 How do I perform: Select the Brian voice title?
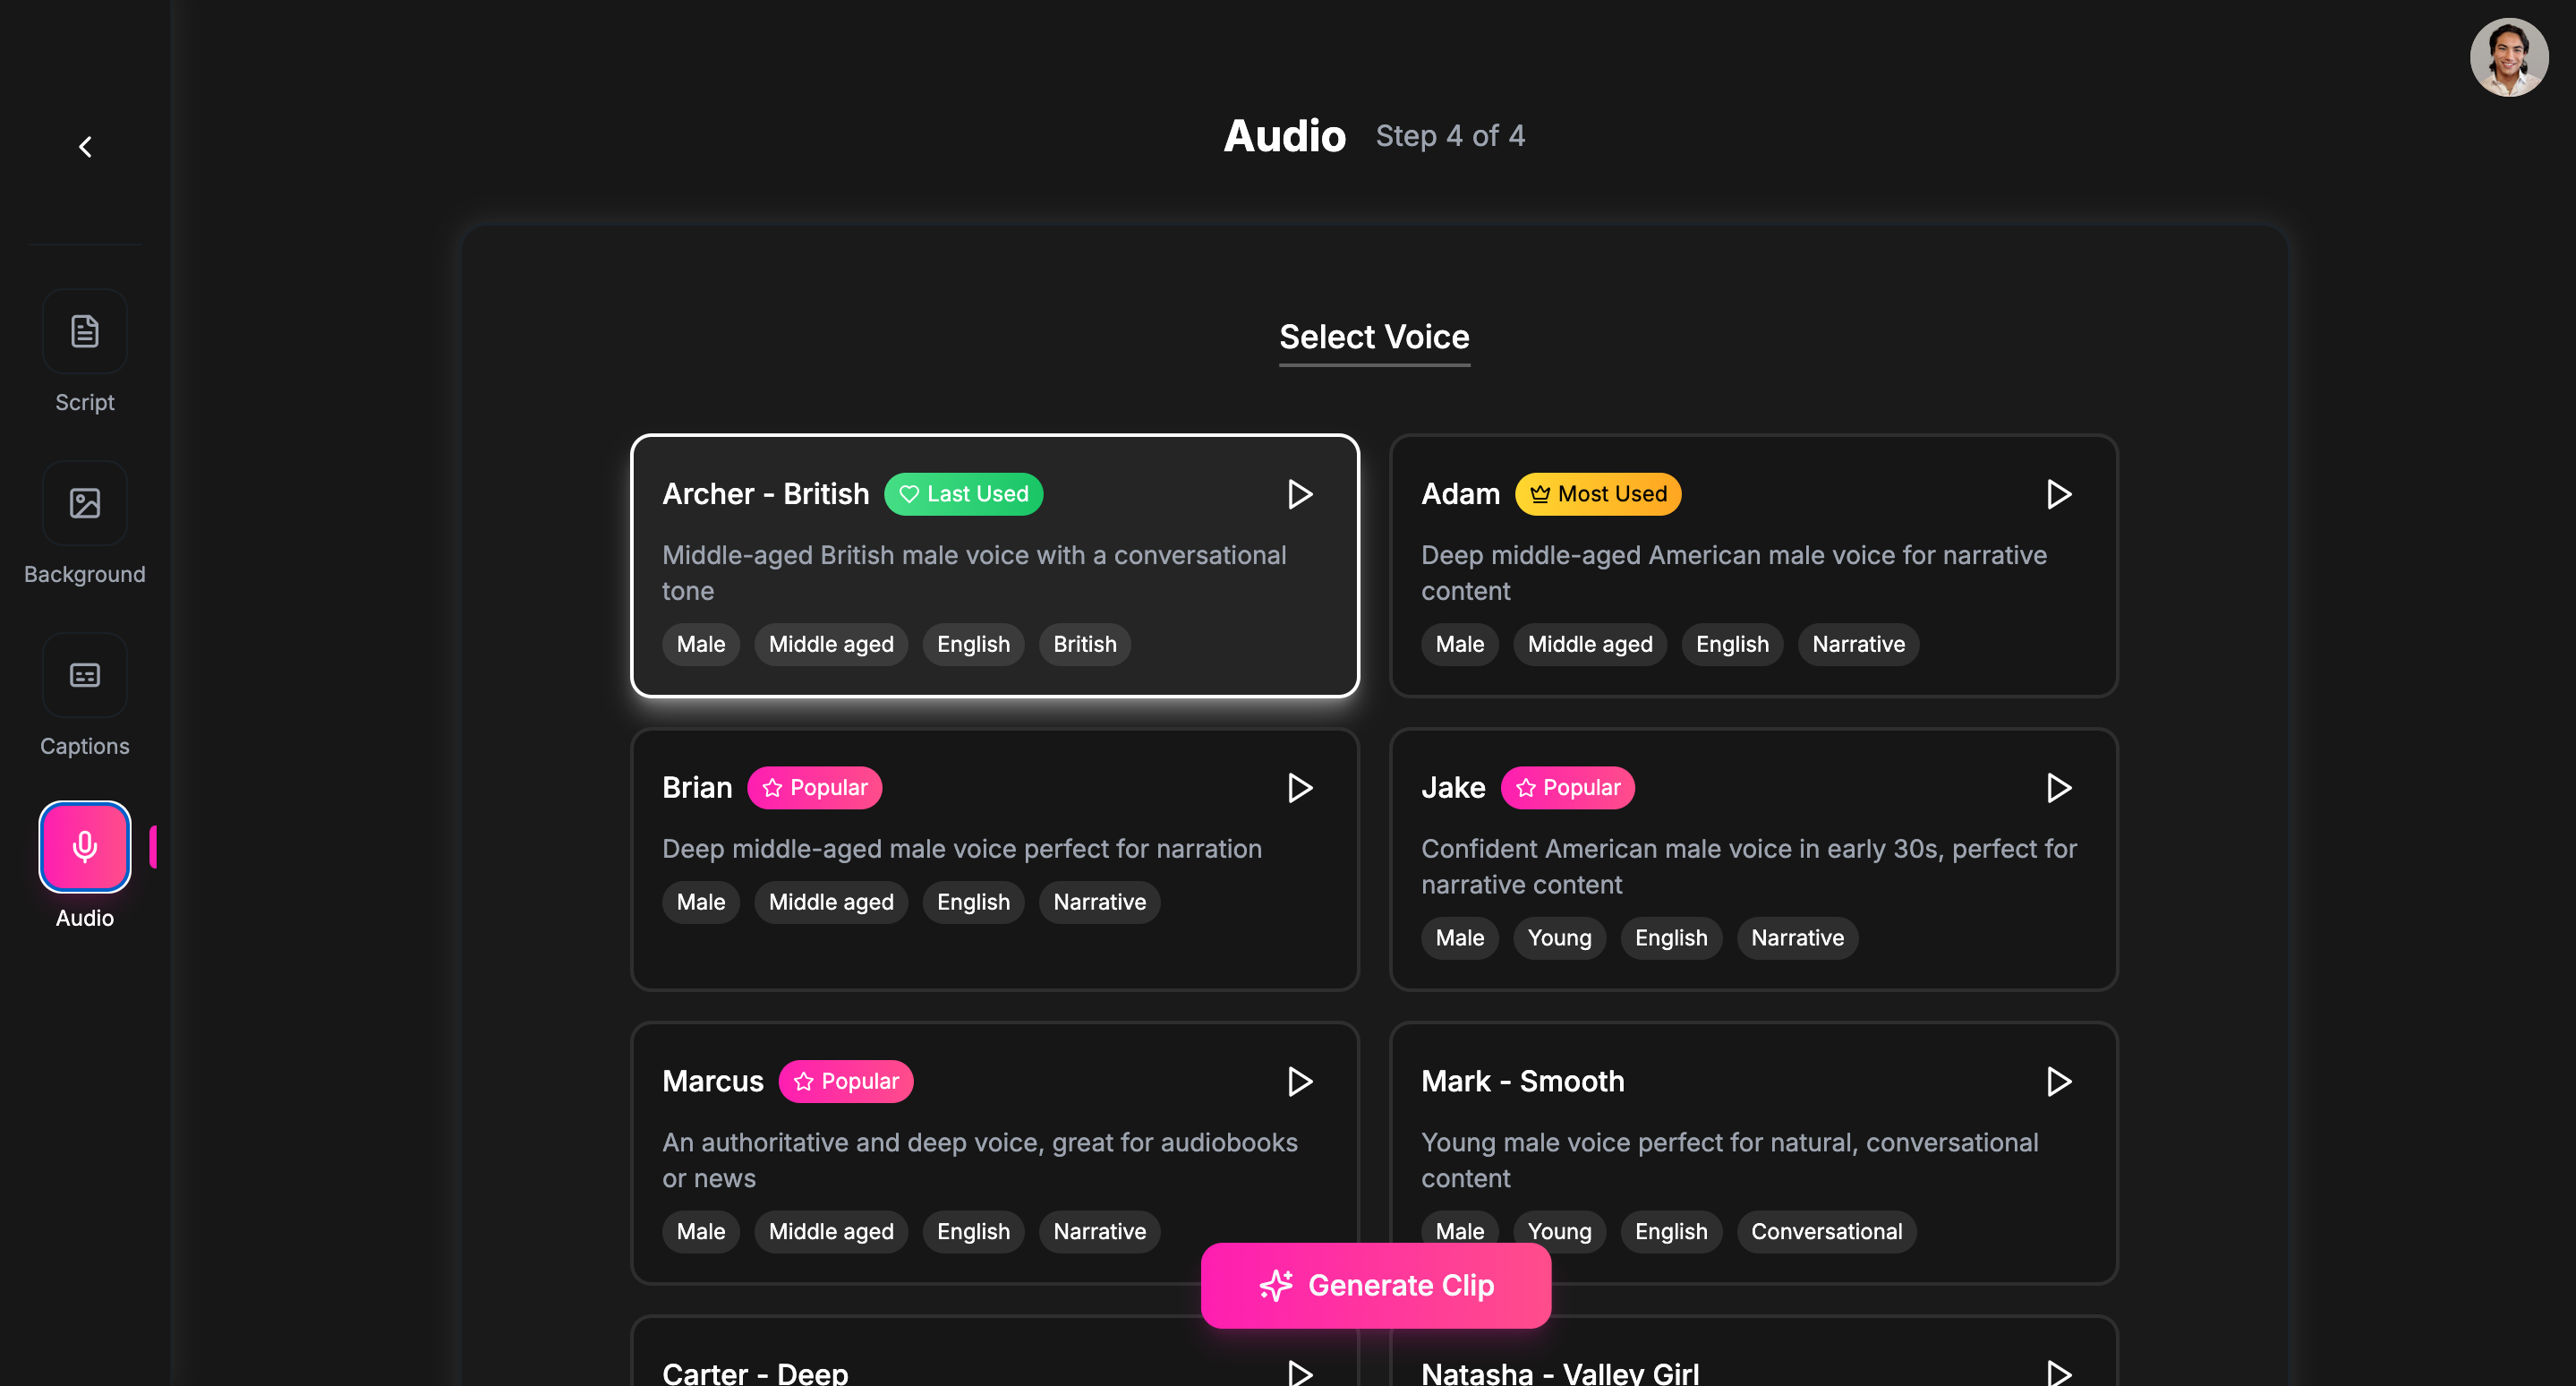(697, 788)
